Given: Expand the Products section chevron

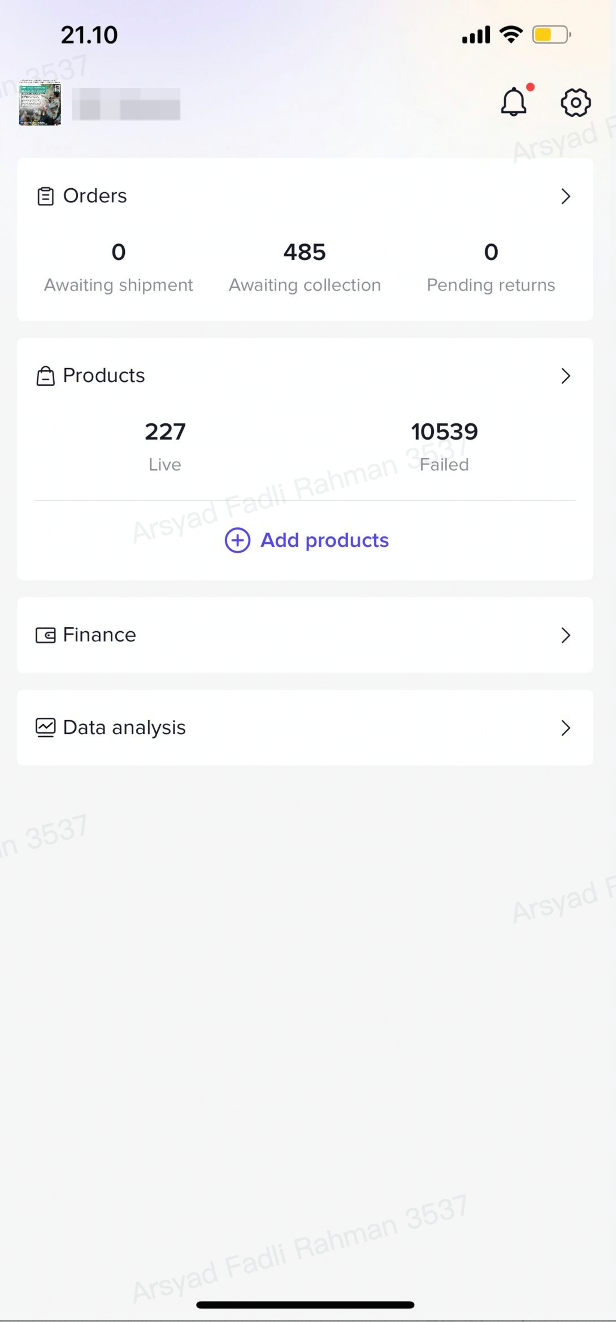Looking at the screenshot, I should point(566,376).
